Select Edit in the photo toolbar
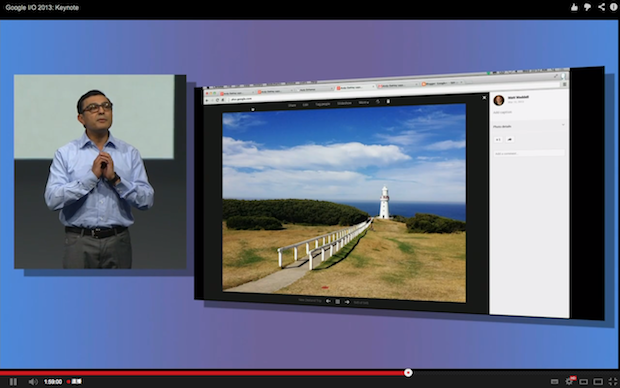The height and width of the screenshot is (388, 620). coord(306,105)
